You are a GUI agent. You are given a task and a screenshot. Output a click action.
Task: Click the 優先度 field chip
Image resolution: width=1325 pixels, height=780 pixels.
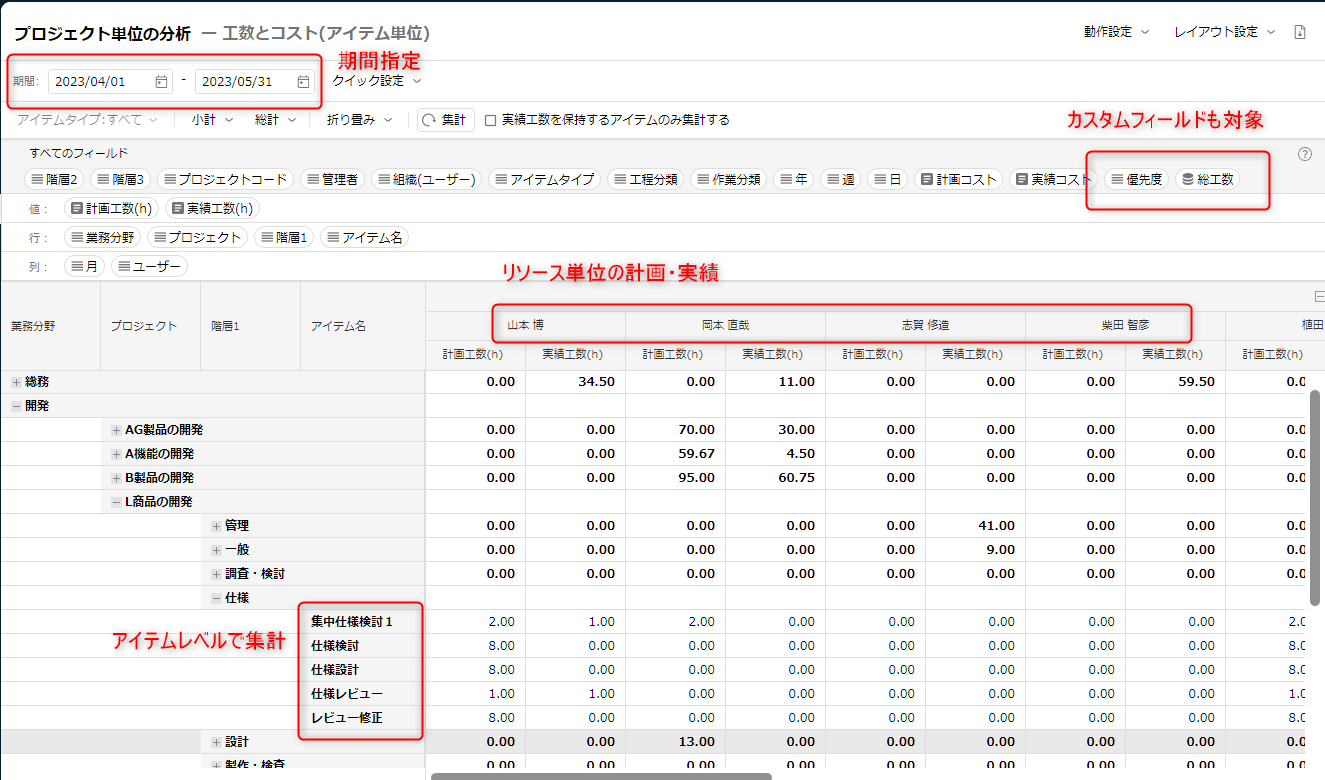[x=1137, y=179]
